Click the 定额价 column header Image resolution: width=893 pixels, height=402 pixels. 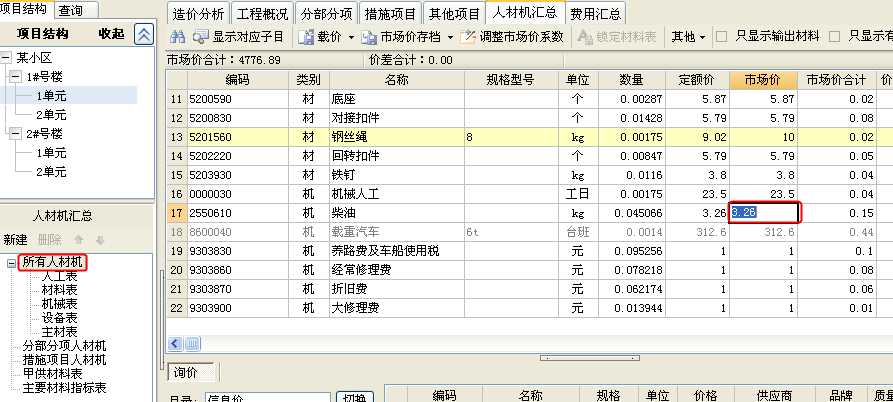[x=697, y=80]
